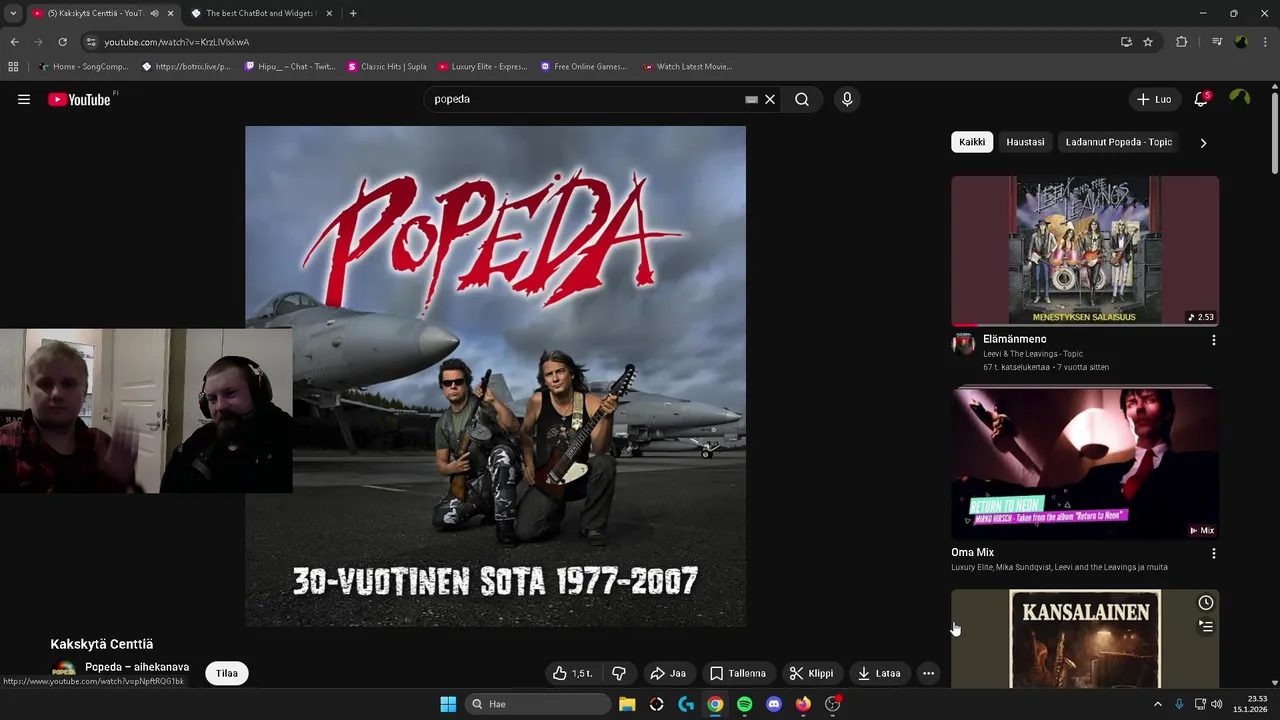Open the YouTube account avatar menu
Viewport: 1280px width, 720px height.
point(1240,98)
